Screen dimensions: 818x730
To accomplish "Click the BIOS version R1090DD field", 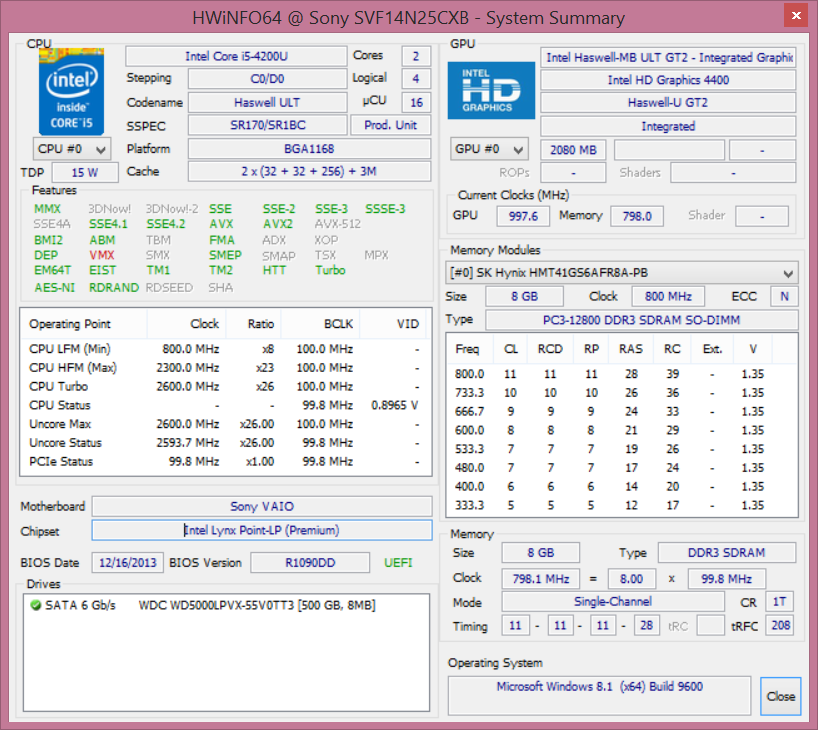I will click(310, 563).
